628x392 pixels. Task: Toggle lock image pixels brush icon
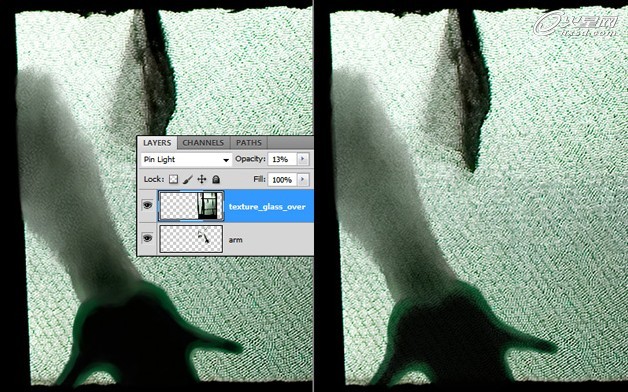point(187,179)
